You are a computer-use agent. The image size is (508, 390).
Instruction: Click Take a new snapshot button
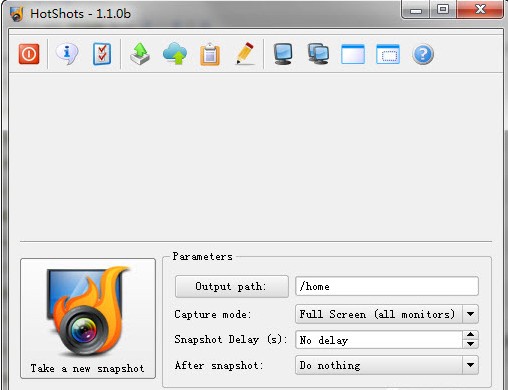pos(88,318)
